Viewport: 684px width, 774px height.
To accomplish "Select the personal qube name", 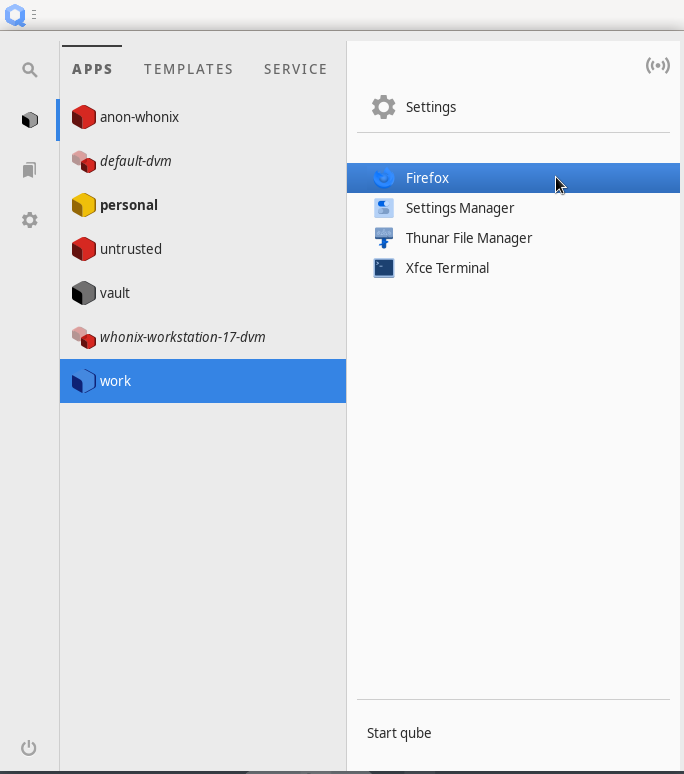I will tap(129, 205).
